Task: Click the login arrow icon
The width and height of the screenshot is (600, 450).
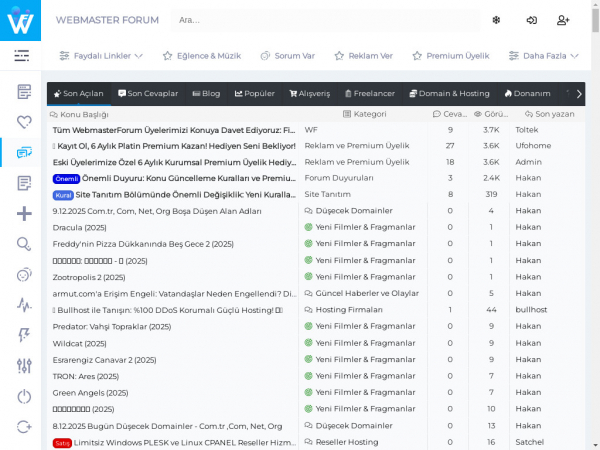Action: coord(531,20)
